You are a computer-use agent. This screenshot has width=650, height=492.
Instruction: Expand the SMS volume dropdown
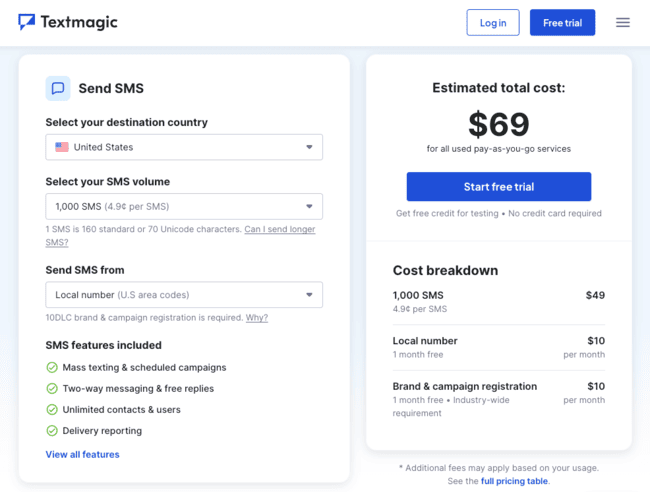click(184, 207)
